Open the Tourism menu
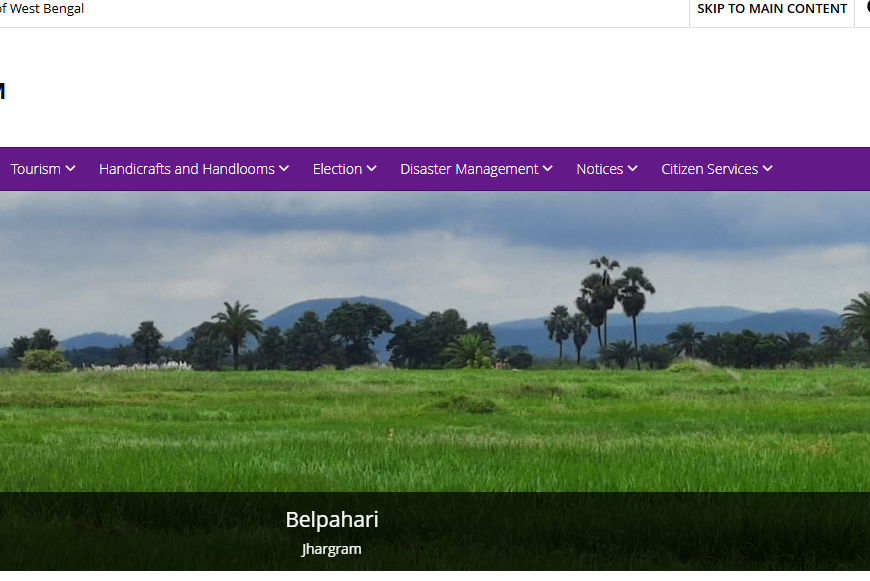Viewport: 870px width, 581px height. tap(36, 169)
